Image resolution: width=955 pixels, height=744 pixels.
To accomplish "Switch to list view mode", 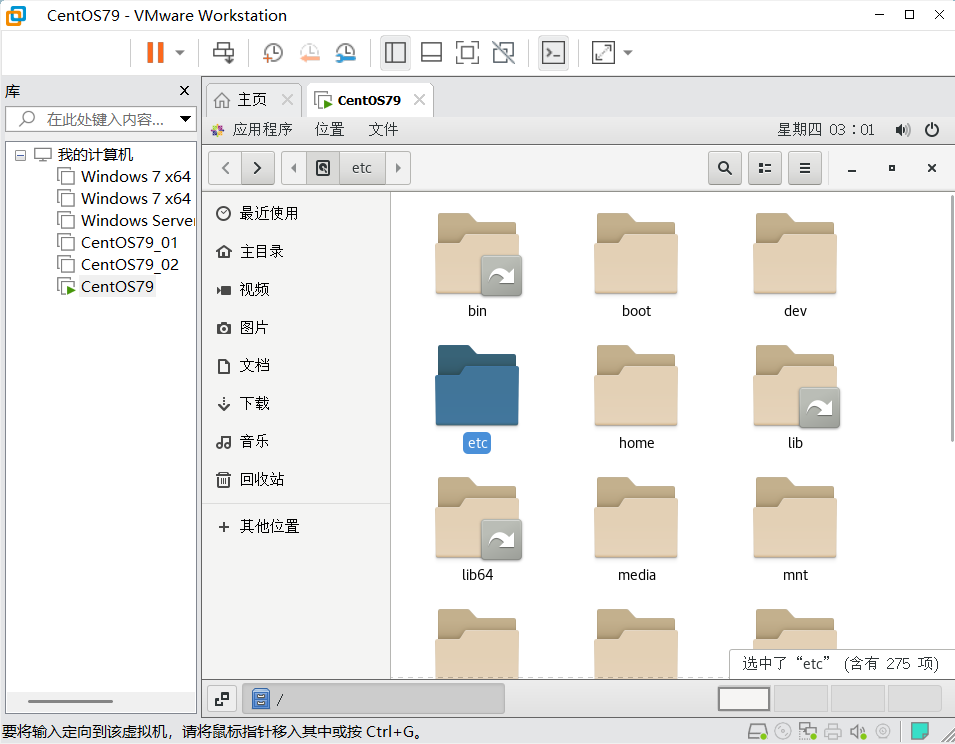I will coord(765,168).
